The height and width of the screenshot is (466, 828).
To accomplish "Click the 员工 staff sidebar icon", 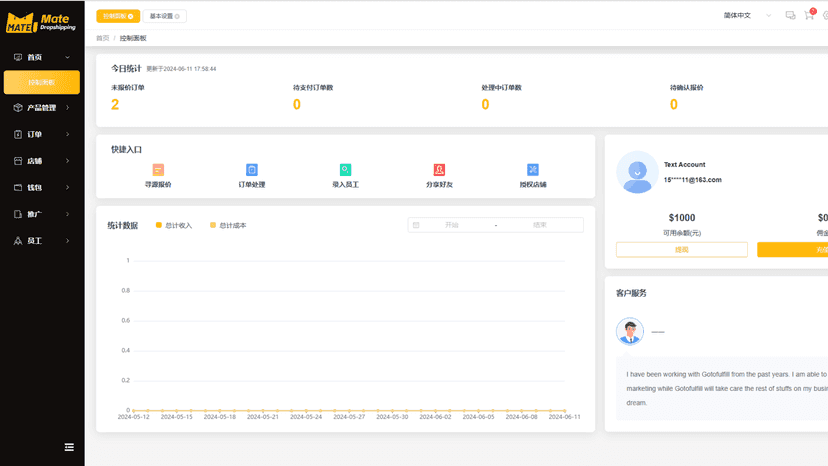I will [x=18, y=241].
